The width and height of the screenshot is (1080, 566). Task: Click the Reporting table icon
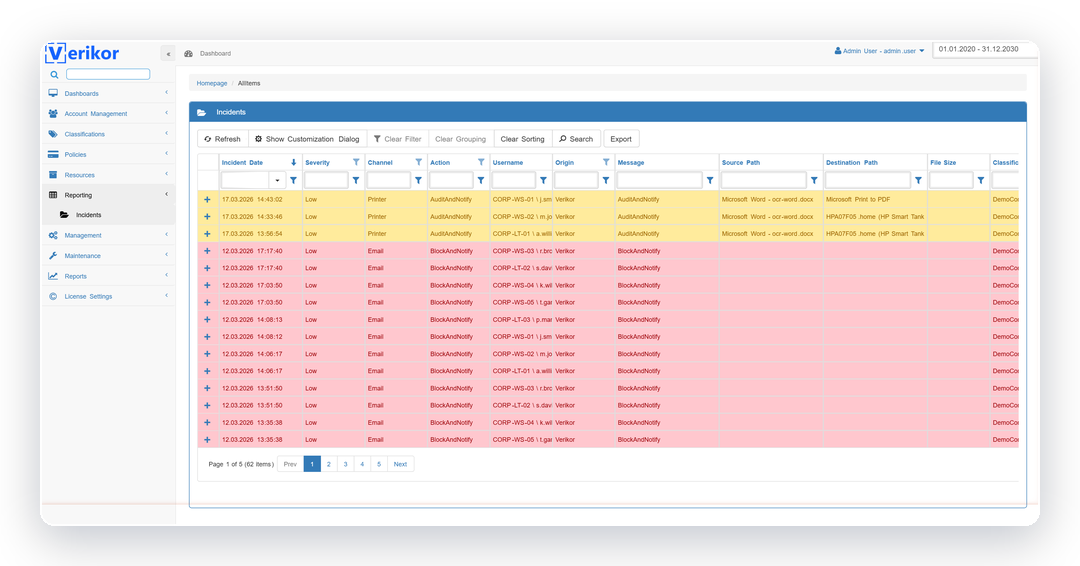point(53,195)
